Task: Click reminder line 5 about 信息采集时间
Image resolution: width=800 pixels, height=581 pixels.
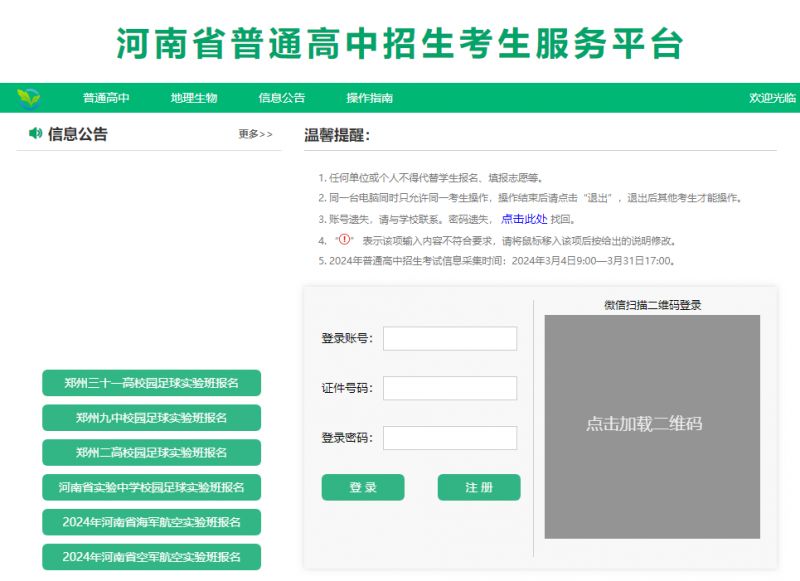Action: 498,261
